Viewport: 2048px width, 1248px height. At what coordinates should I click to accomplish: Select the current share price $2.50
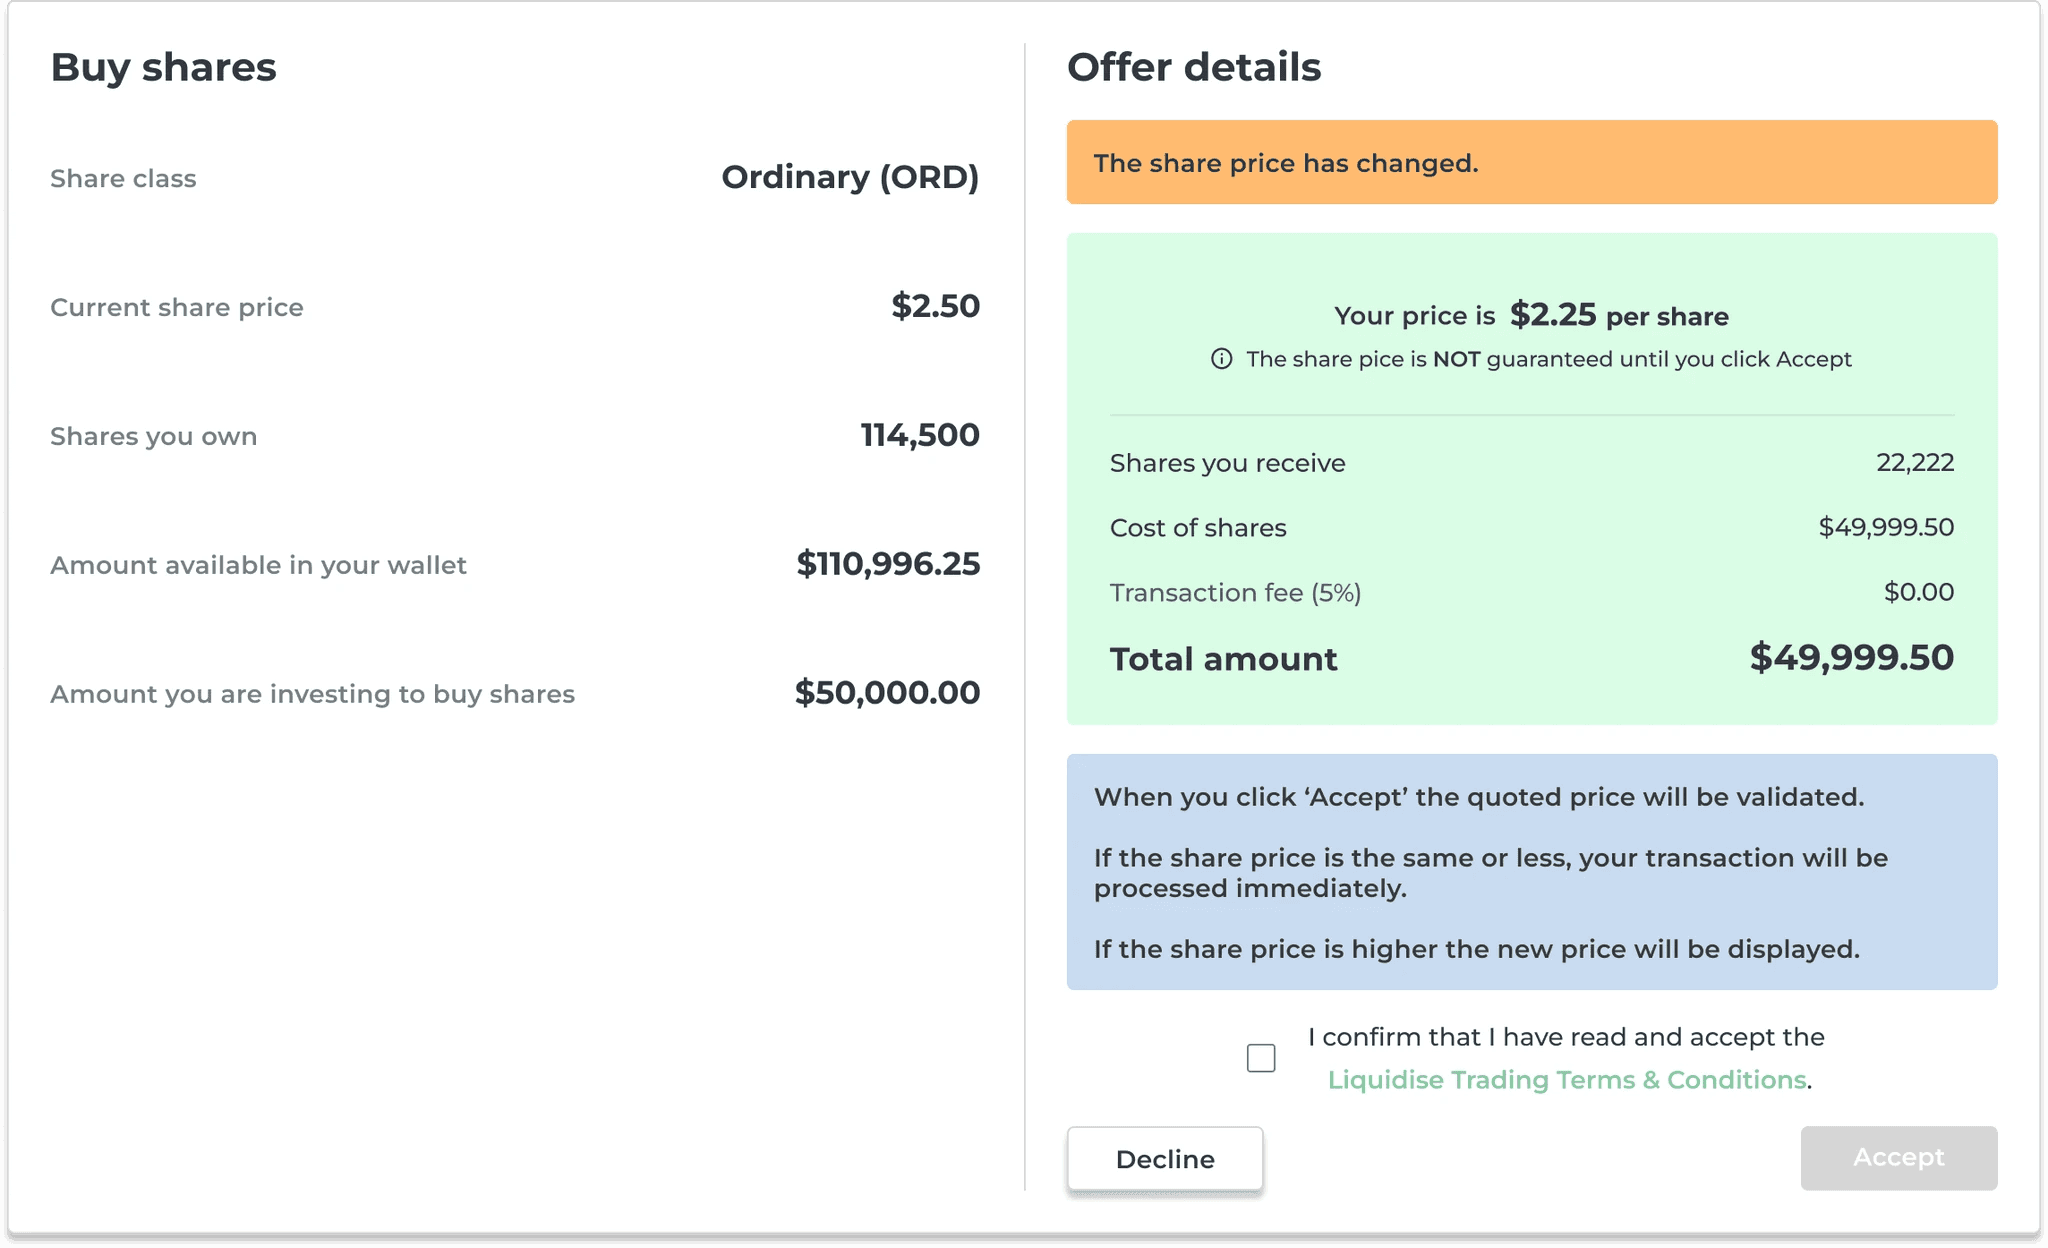935,306
